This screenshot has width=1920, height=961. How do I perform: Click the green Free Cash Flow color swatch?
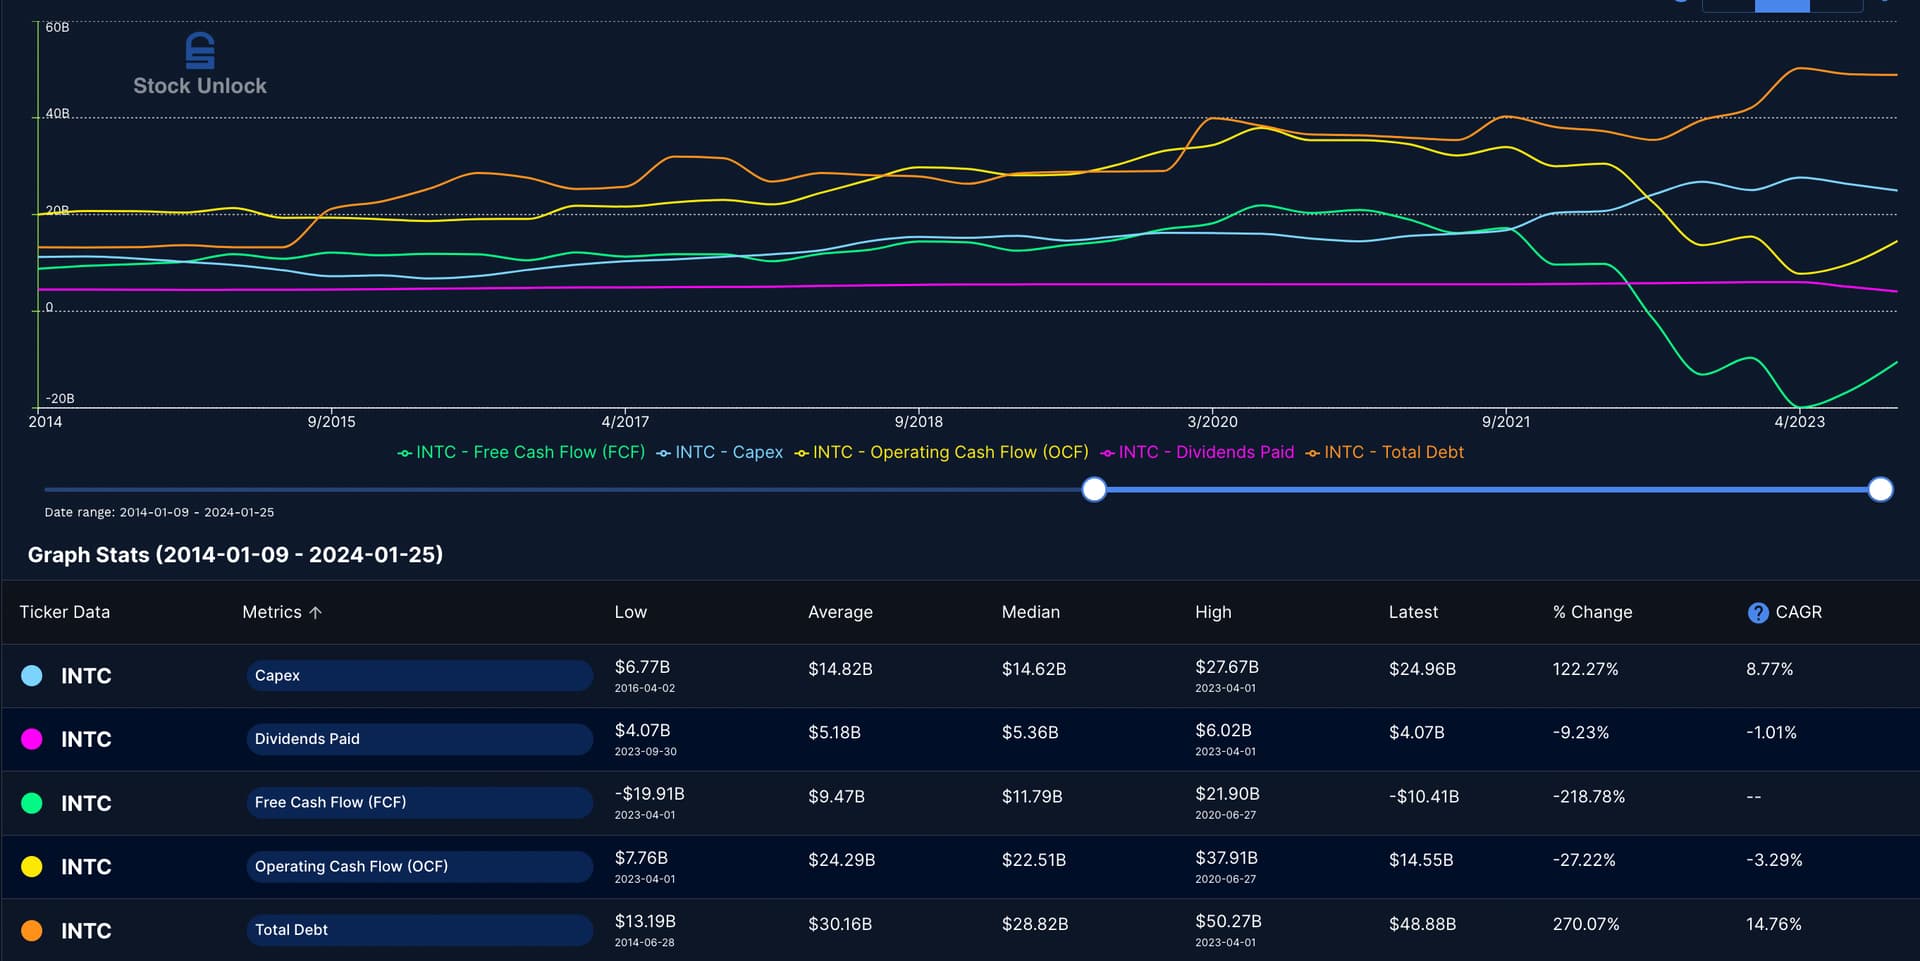point(32,803)
